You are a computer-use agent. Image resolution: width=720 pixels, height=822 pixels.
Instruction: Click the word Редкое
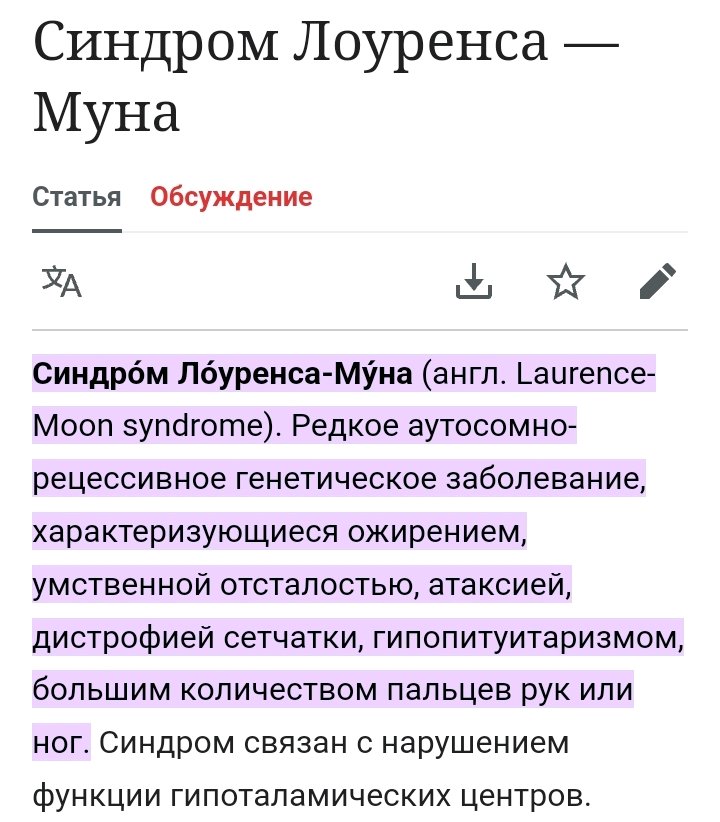pyautogui.click(x=345, y=427)
